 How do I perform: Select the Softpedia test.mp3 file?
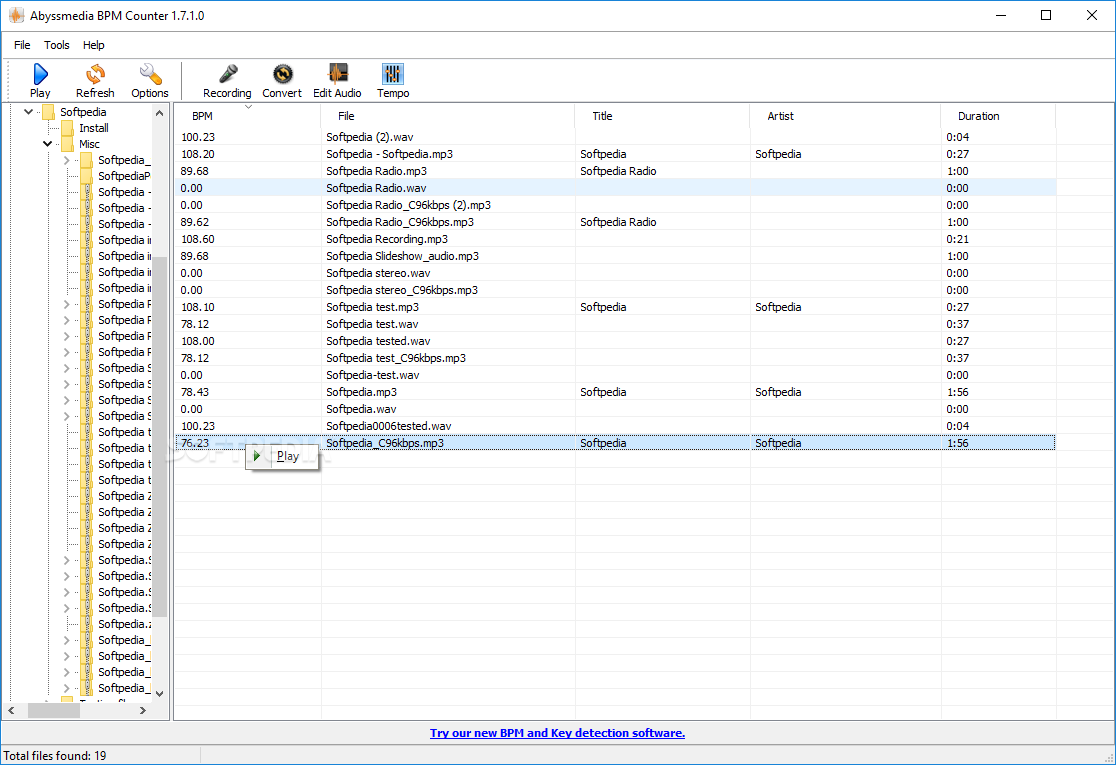pos(372,307)
